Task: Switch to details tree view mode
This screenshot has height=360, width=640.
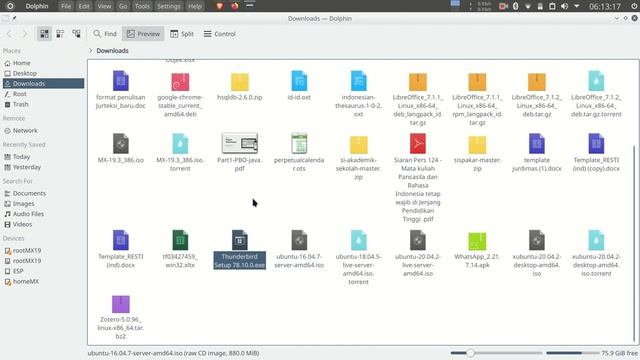Action: tap(76, 34)
